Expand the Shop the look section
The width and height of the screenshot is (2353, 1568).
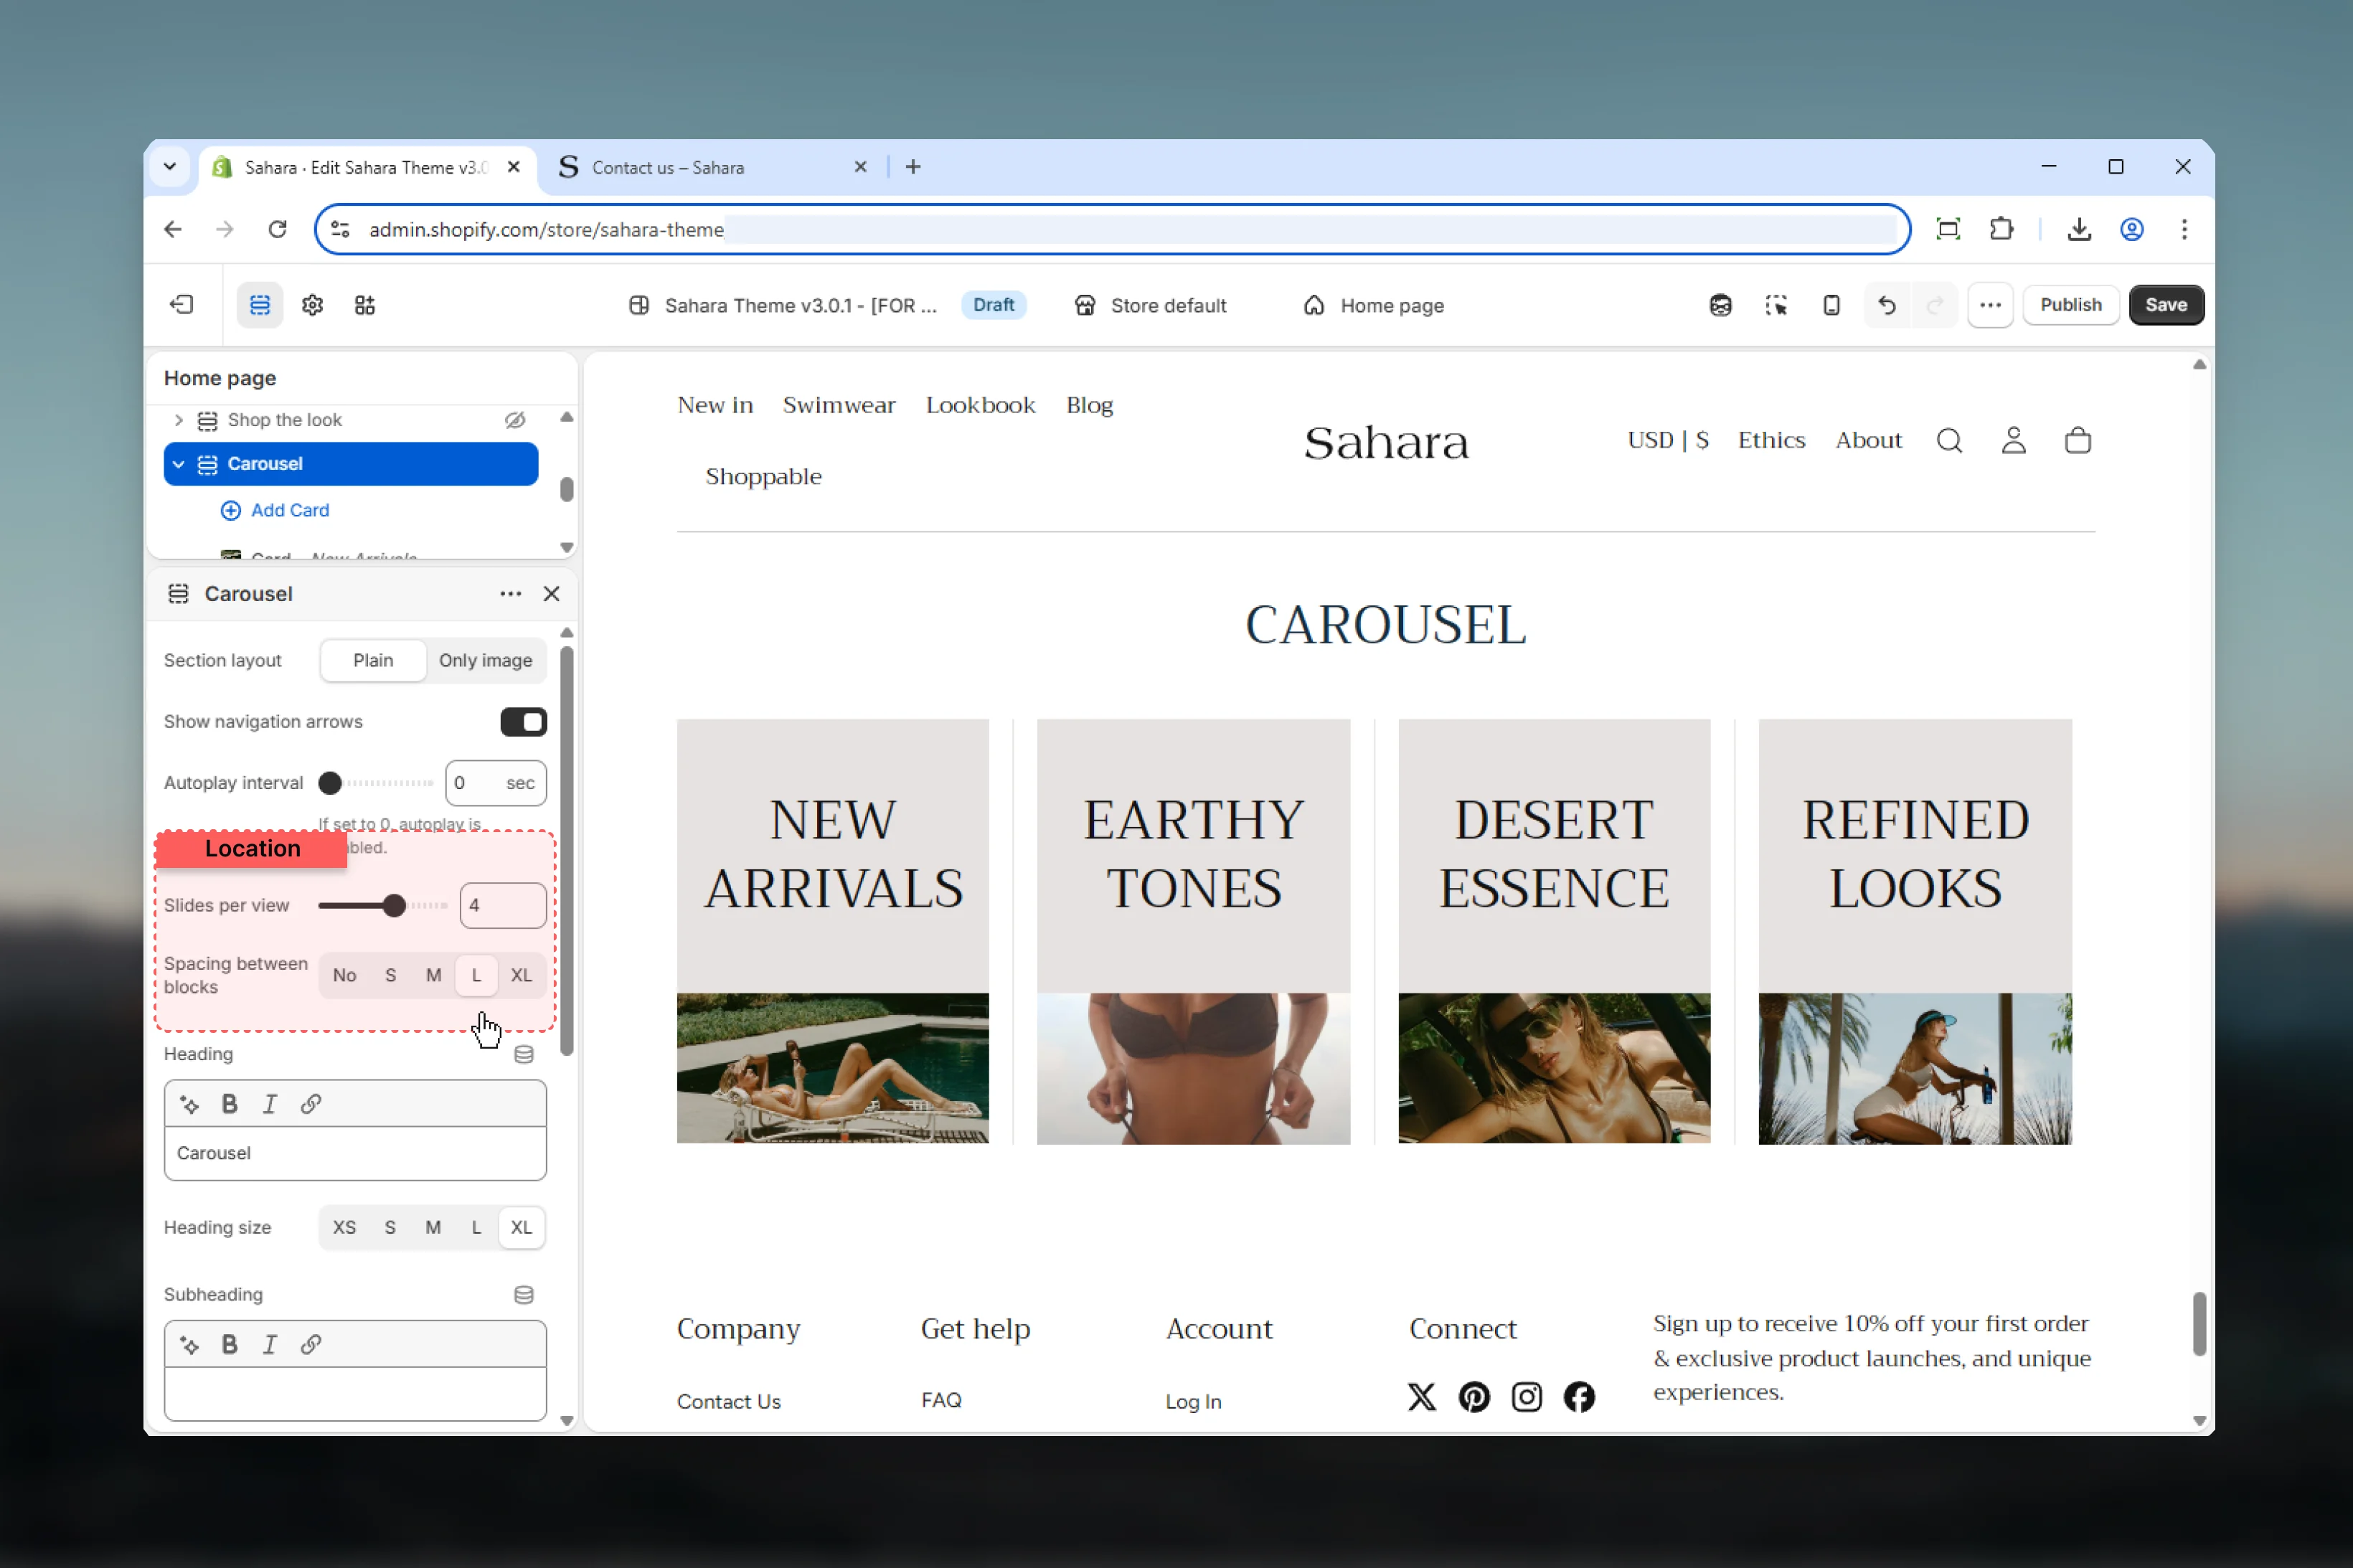pos(178,420)
